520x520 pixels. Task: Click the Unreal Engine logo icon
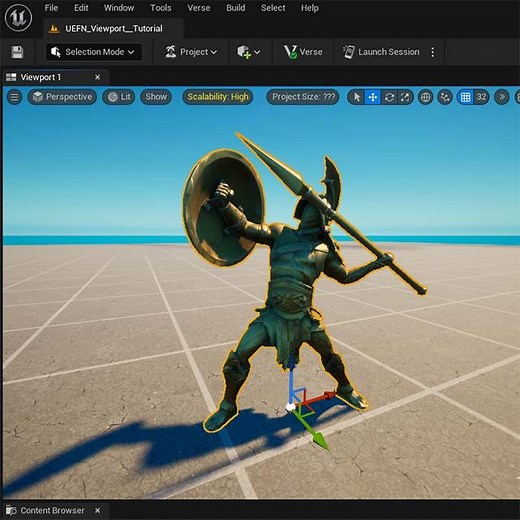[18, 17]
